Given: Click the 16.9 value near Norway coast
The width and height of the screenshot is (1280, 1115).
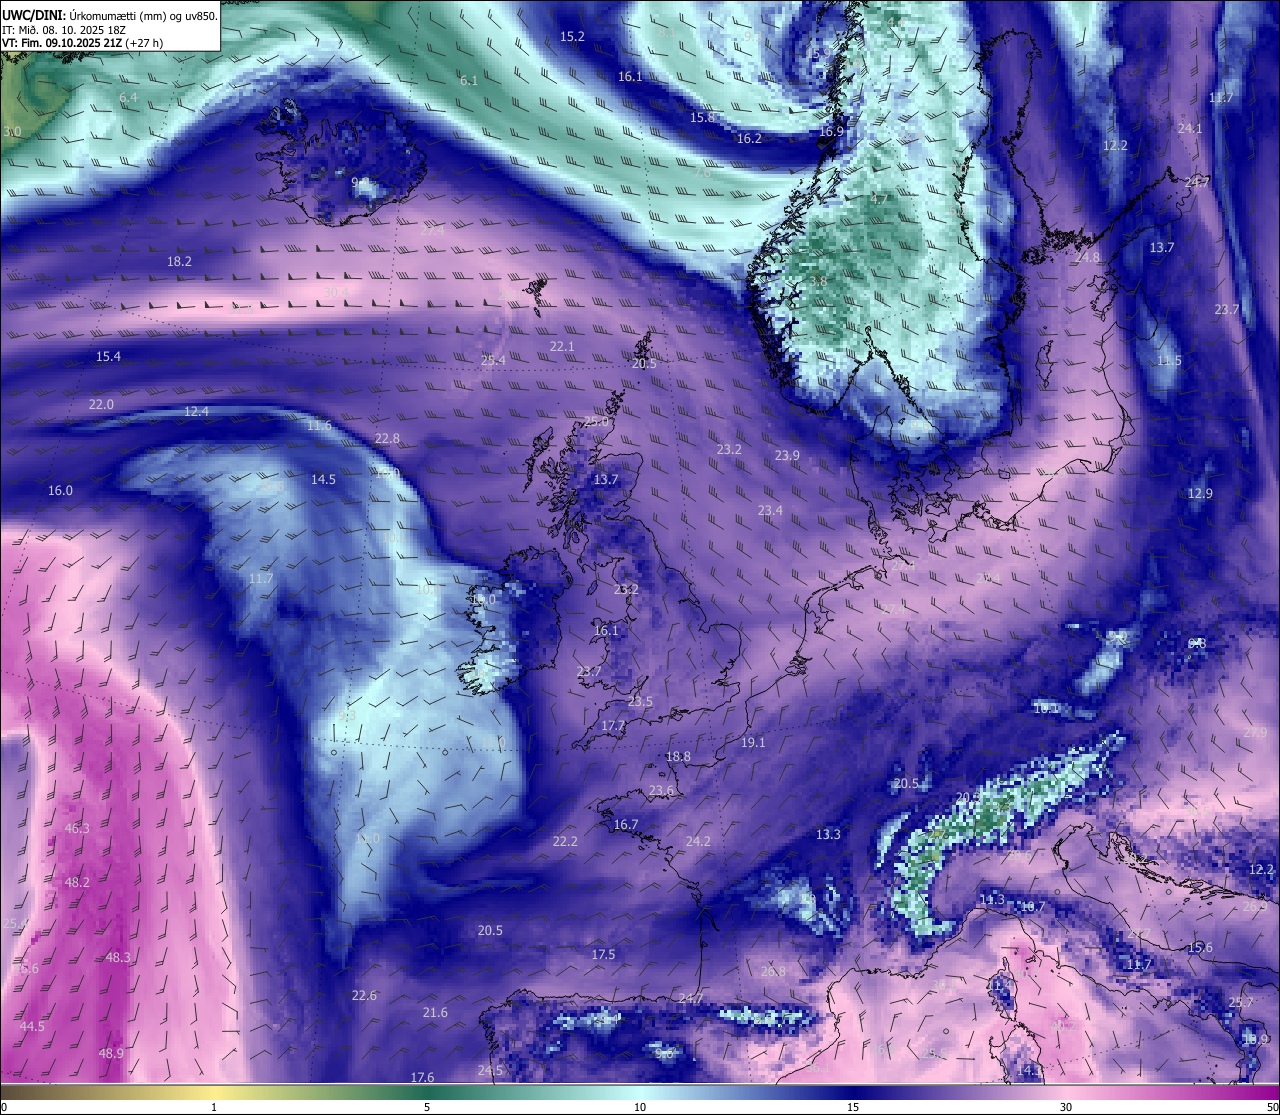Looking at the screenshot, I should (x=831, y=131).
